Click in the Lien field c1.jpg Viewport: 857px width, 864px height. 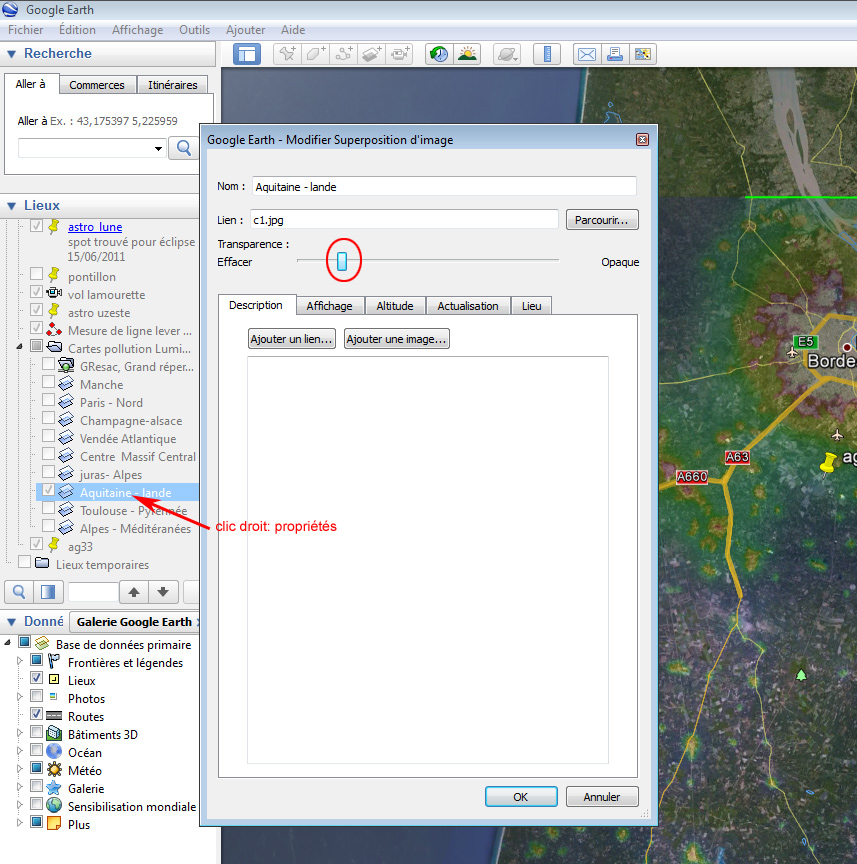404,219
